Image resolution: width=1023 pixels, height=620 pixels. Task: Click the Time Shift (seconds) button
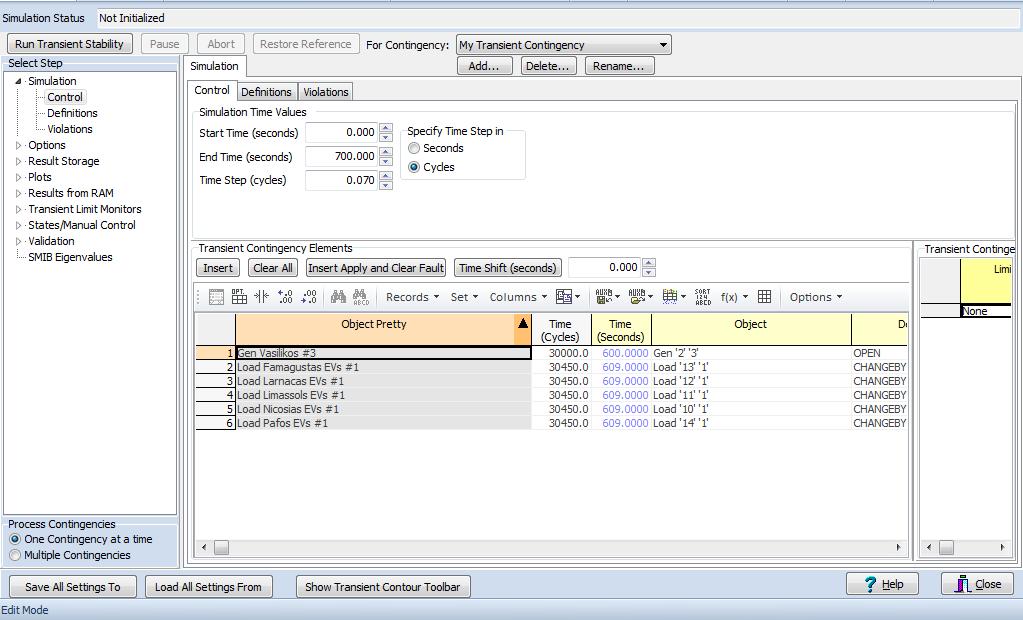coord(508,268)
